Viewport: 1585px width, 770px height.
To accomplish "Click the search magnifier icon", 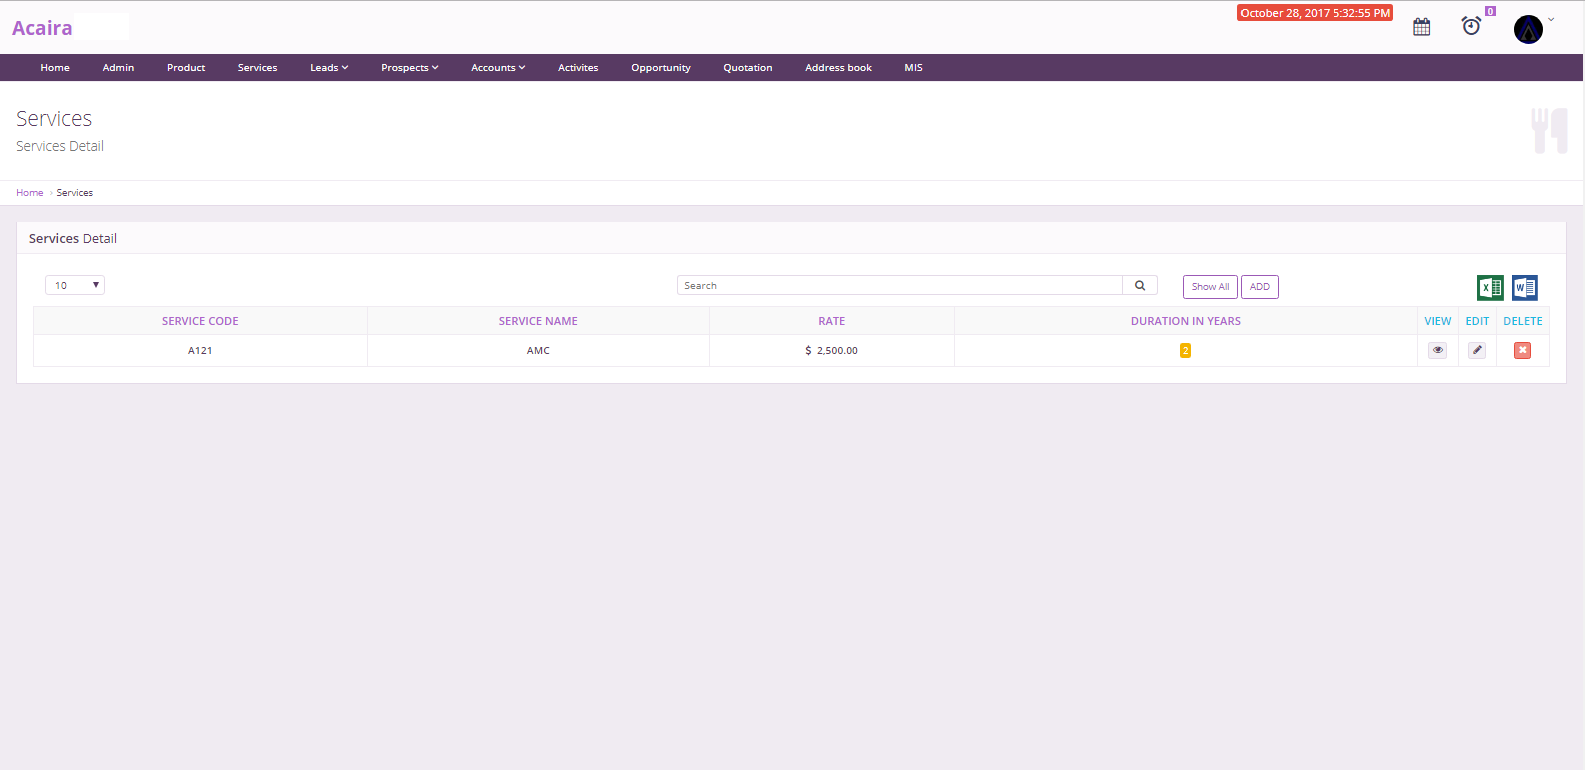I will [x=1140, y=286].
